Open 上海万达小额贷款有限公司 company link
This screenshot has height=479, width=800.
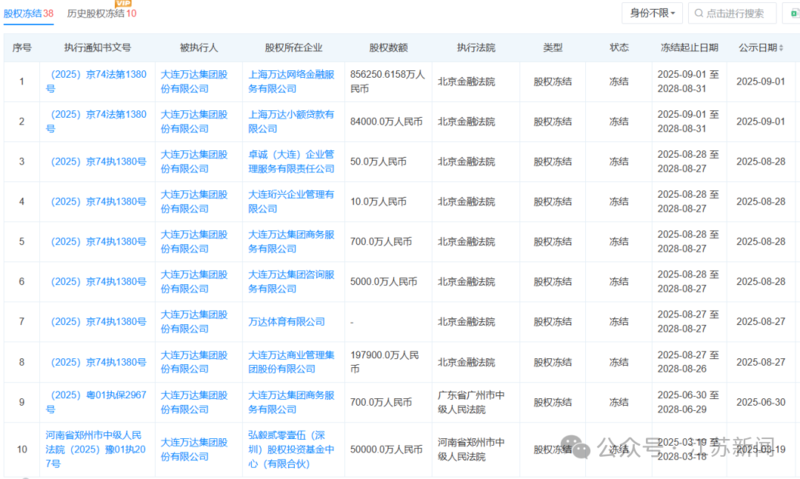click(291, 121)
